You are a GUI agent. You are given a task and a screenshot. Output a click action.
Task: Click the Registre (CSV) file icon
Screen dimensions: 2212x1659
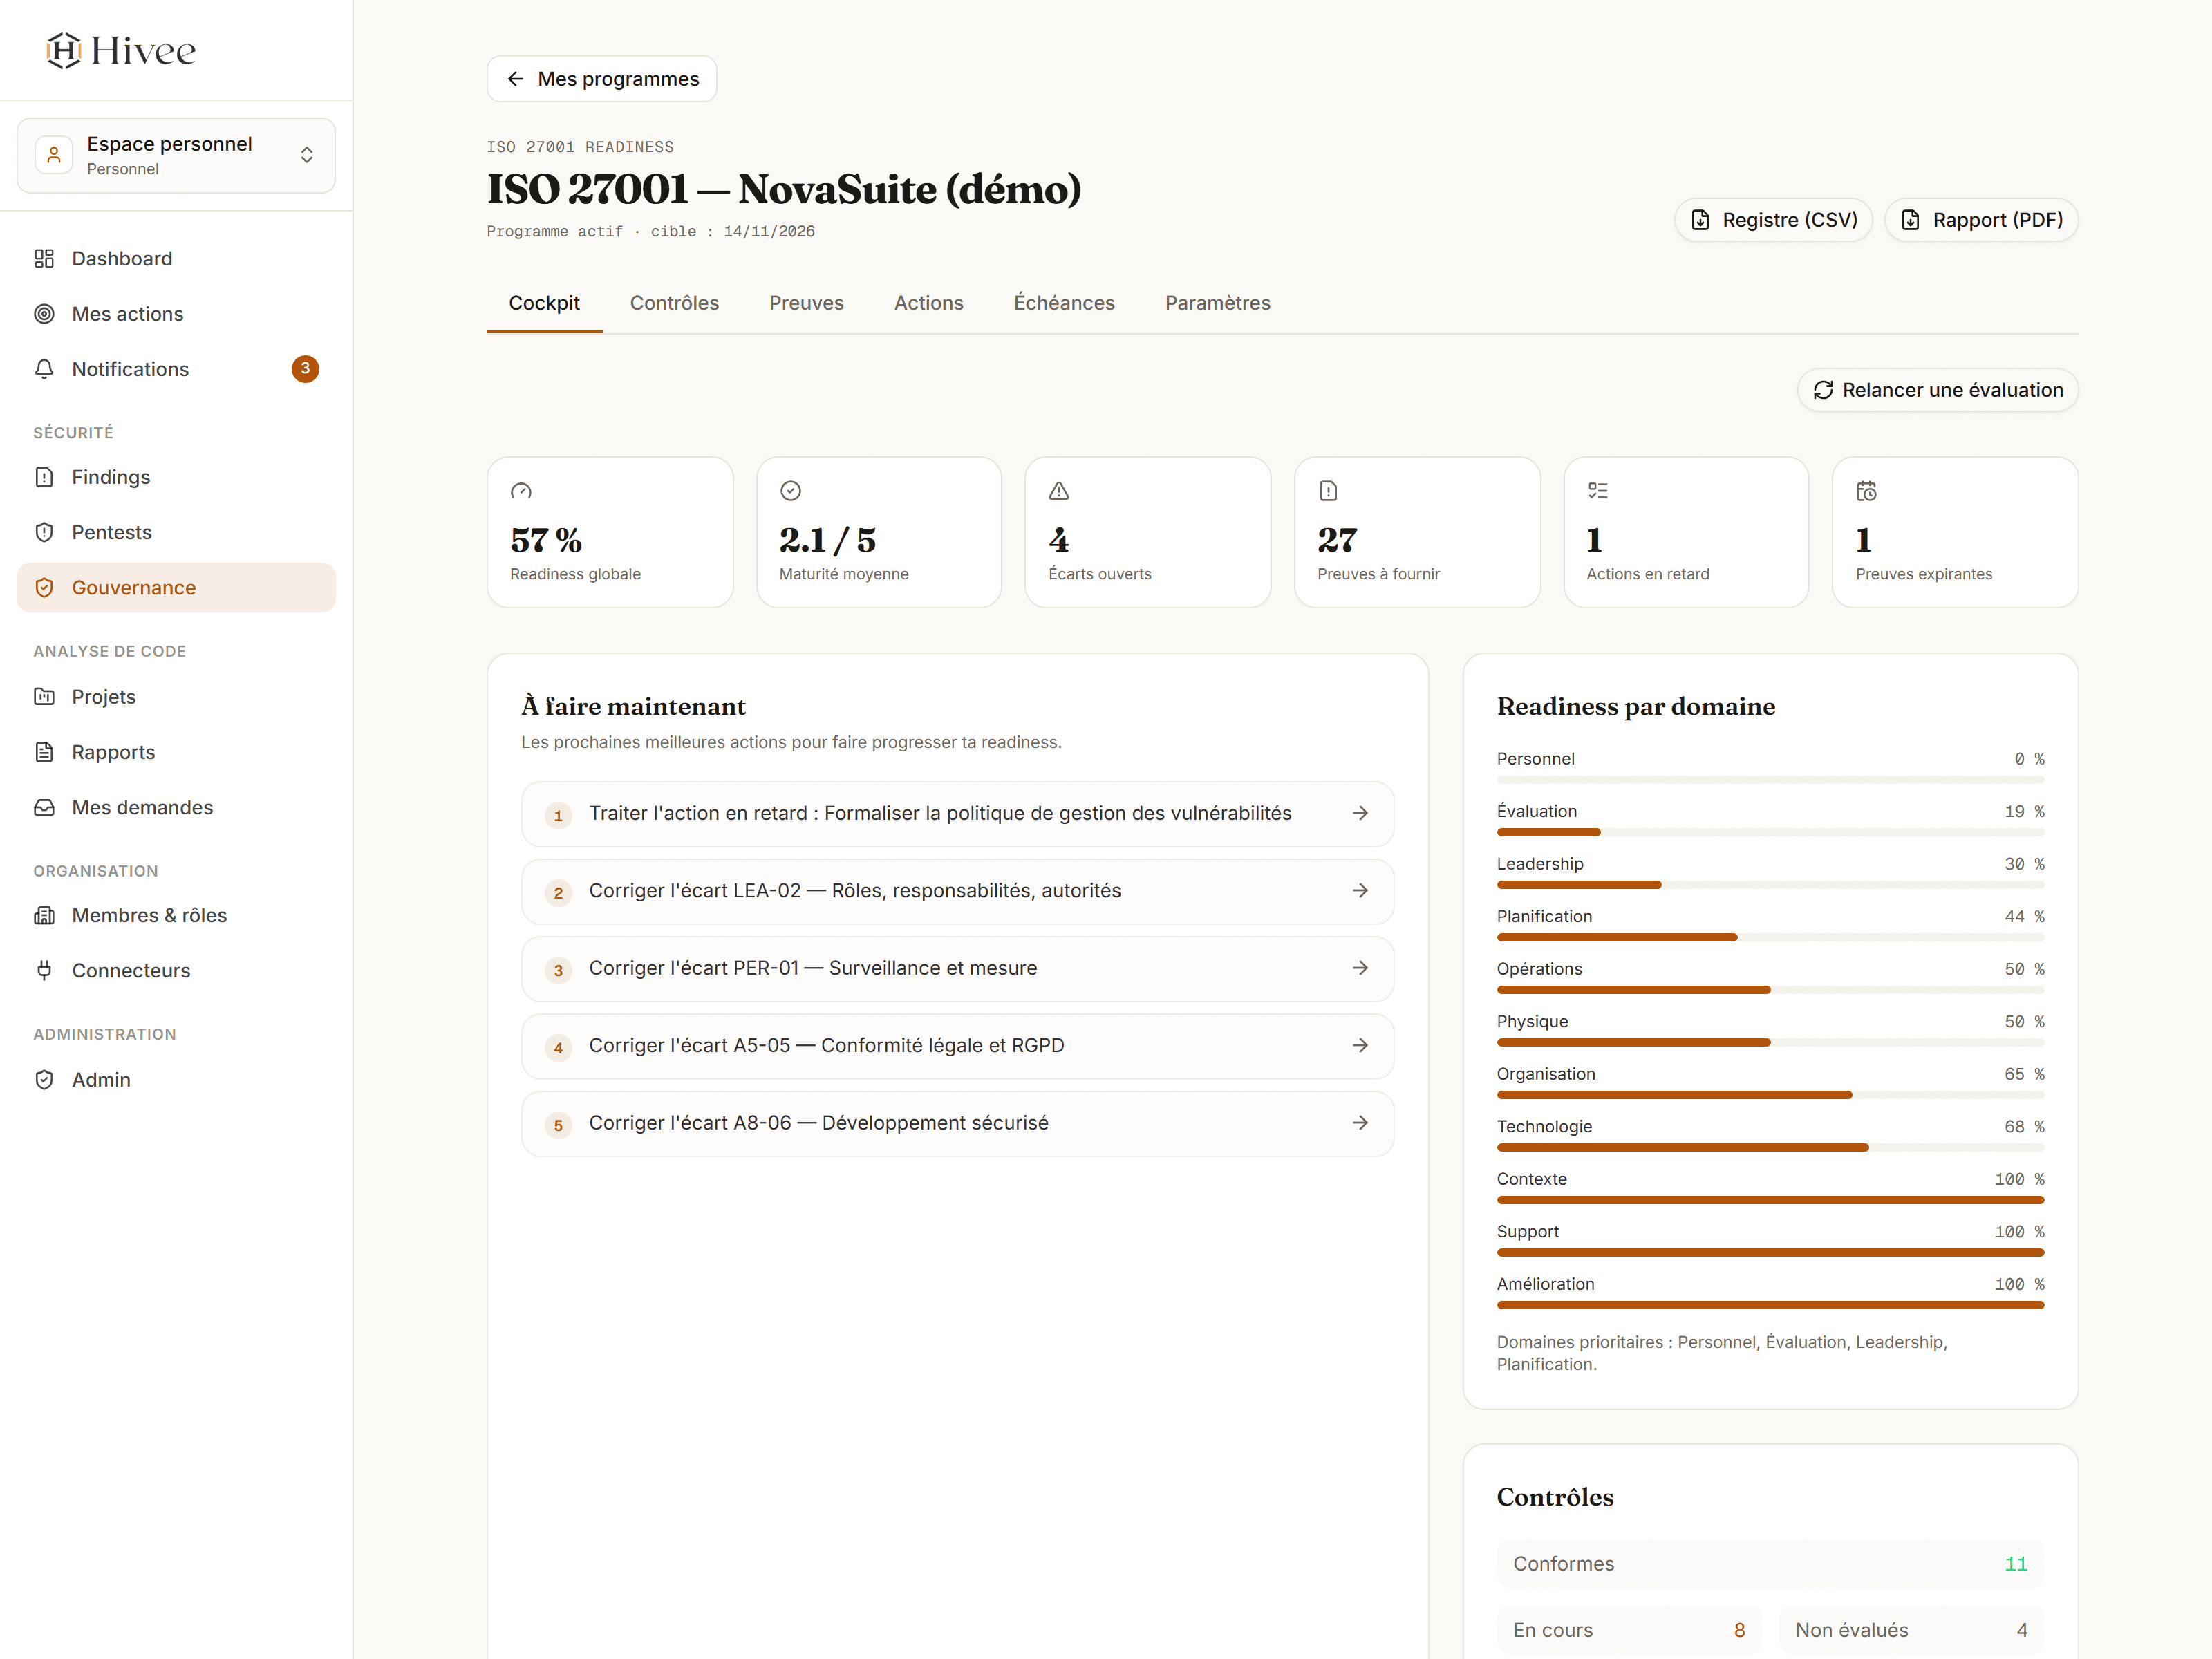[x=1700, y=220]
